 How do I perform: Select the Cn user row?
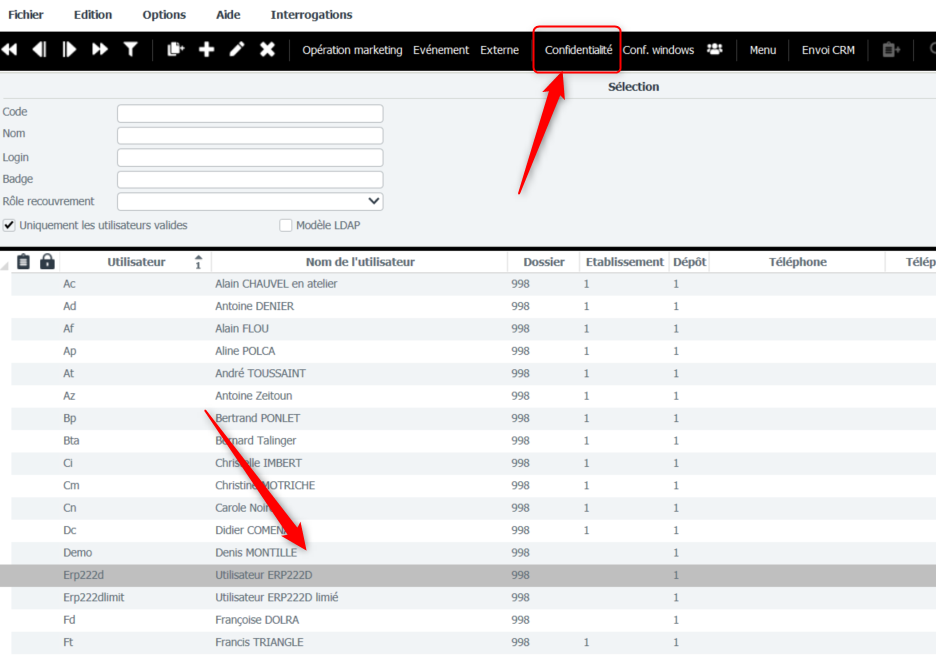click(473, 508)
